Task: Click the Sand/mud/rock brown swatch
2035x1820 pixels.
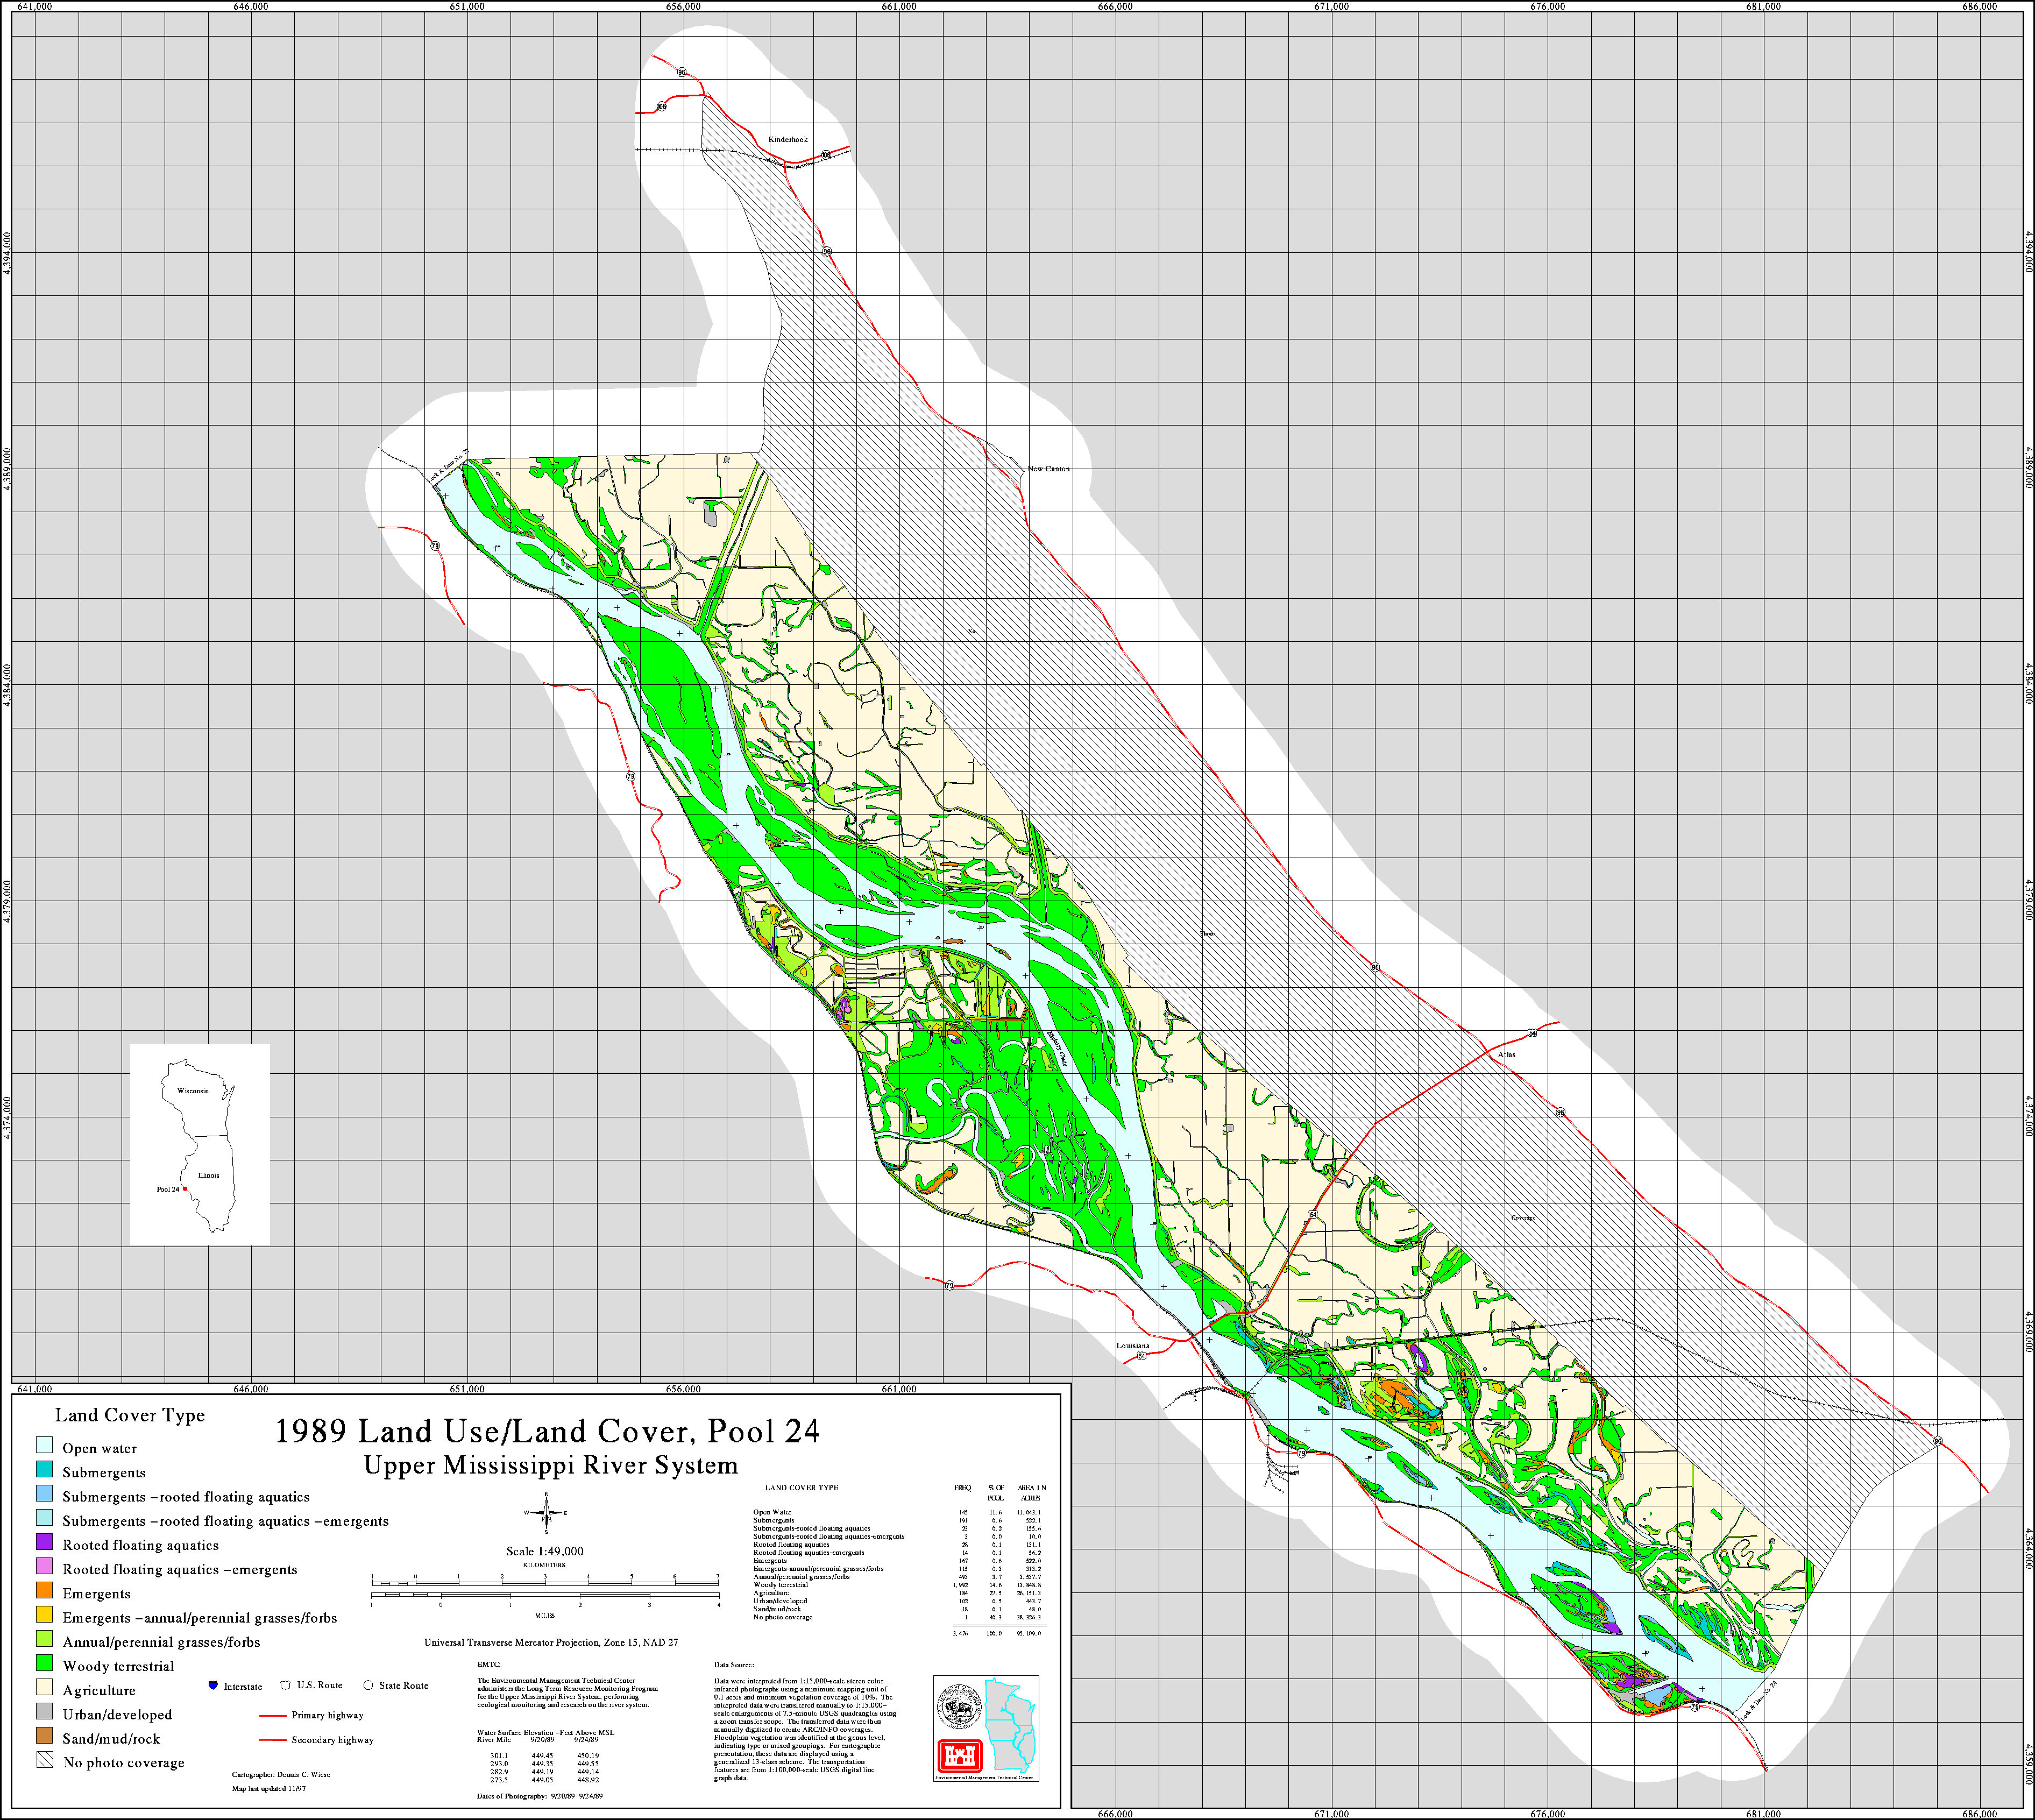Action: point(44,1735)
